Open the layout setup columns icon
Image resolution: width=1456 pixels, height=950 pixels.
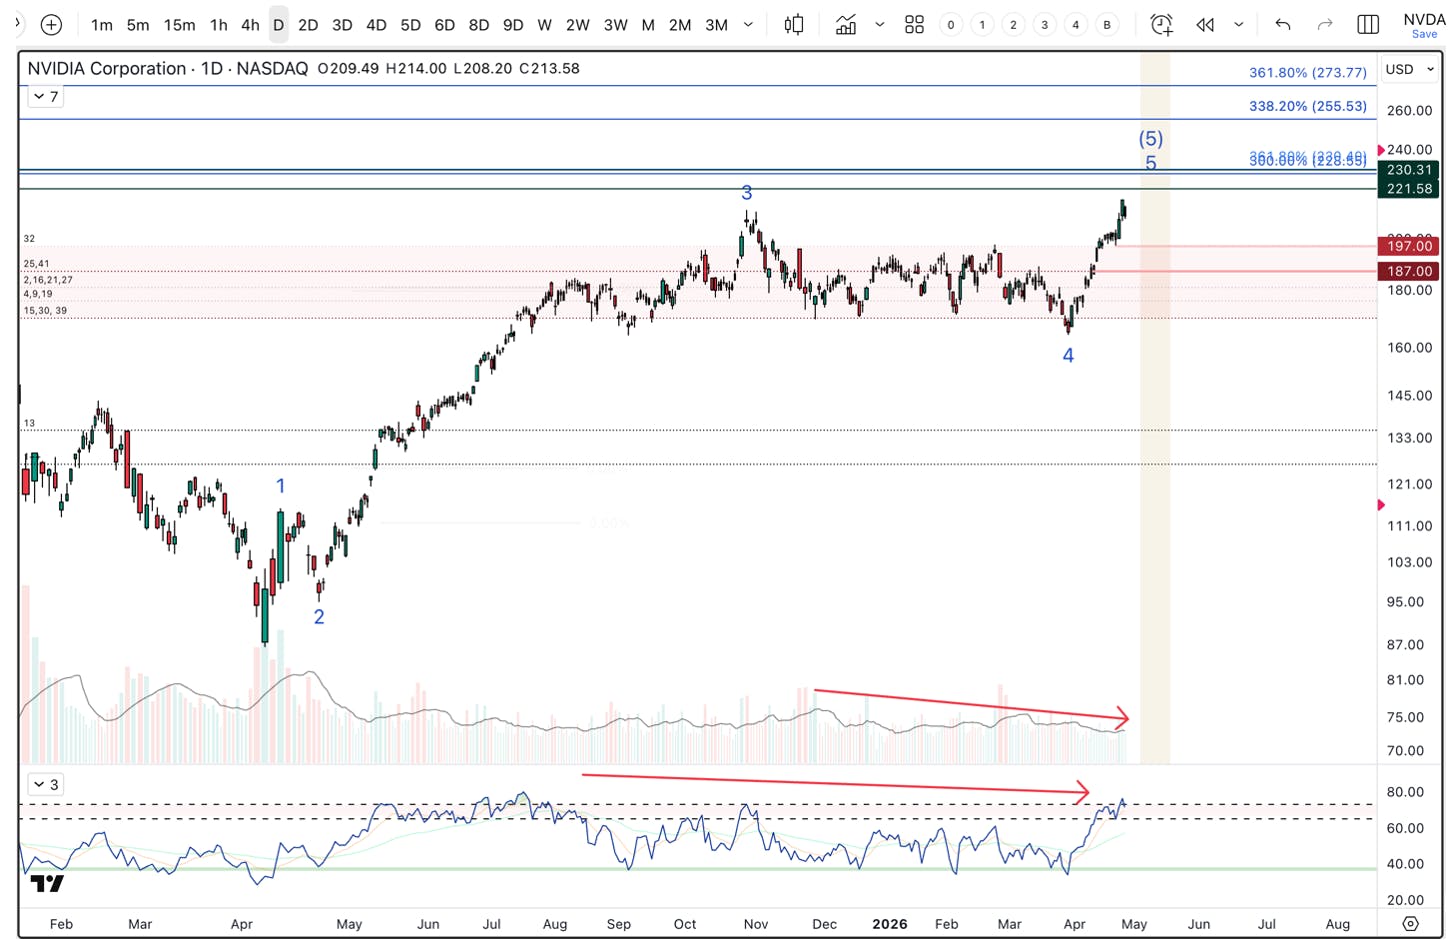click(x=1368, y=25)
